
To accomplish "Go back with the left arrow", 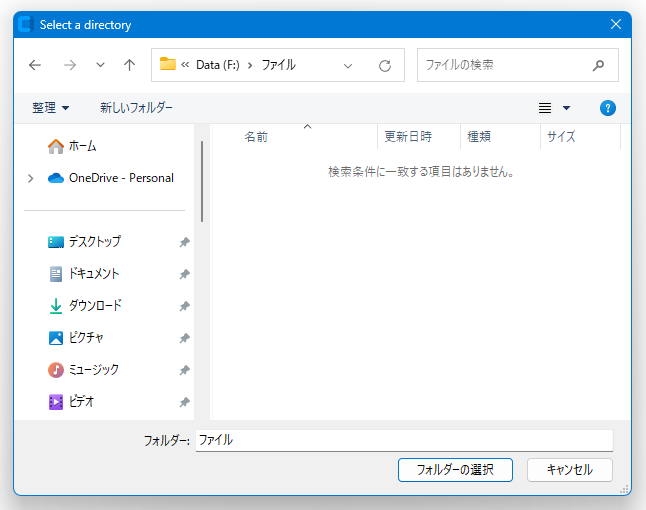I will 35,65.
